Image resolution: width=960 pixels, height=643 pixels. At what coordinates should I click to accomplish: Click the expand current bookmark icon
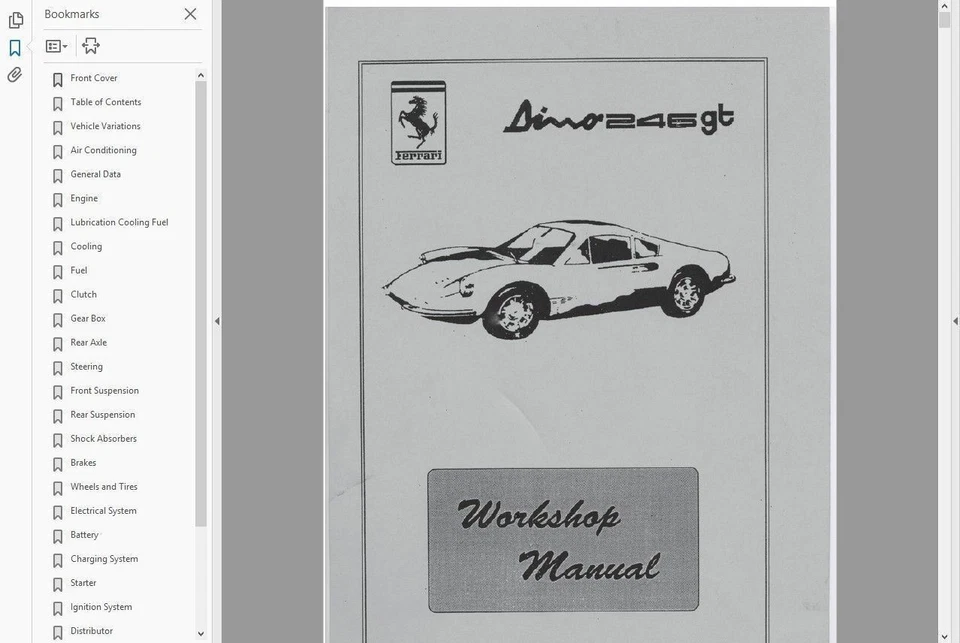[x=90, y=45]
